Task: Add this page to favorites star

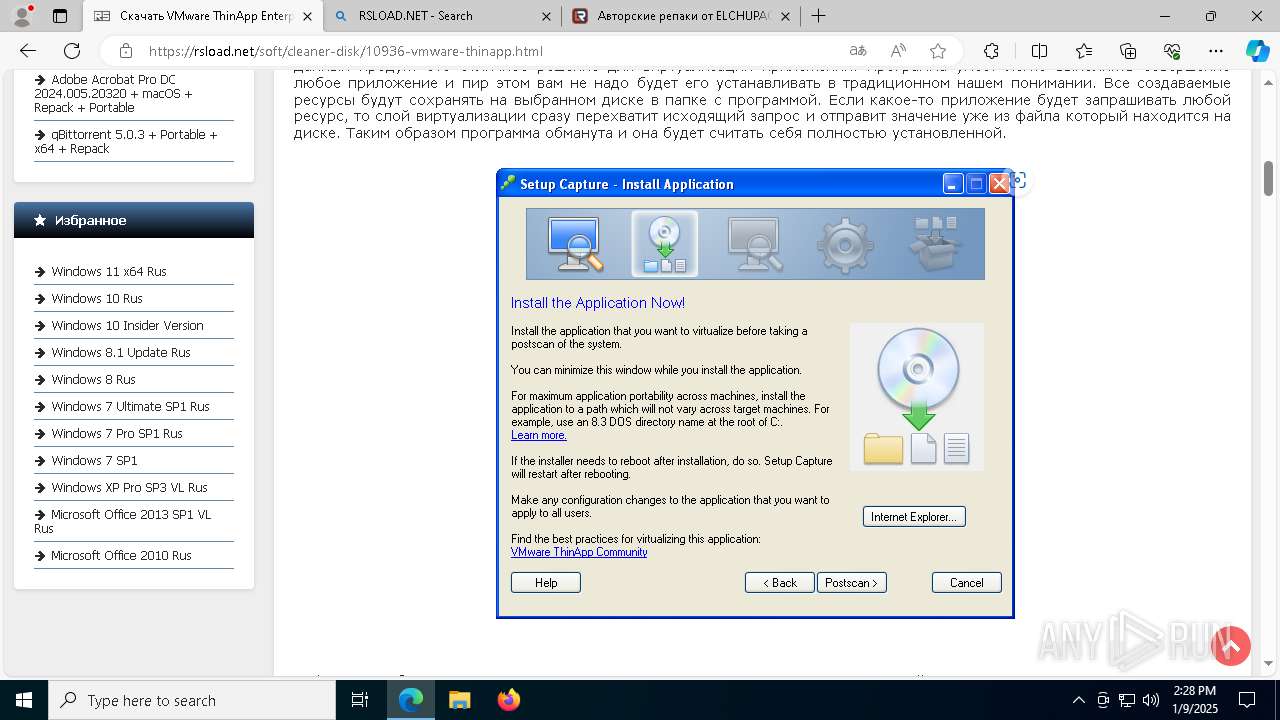Action: click(938, 51)
